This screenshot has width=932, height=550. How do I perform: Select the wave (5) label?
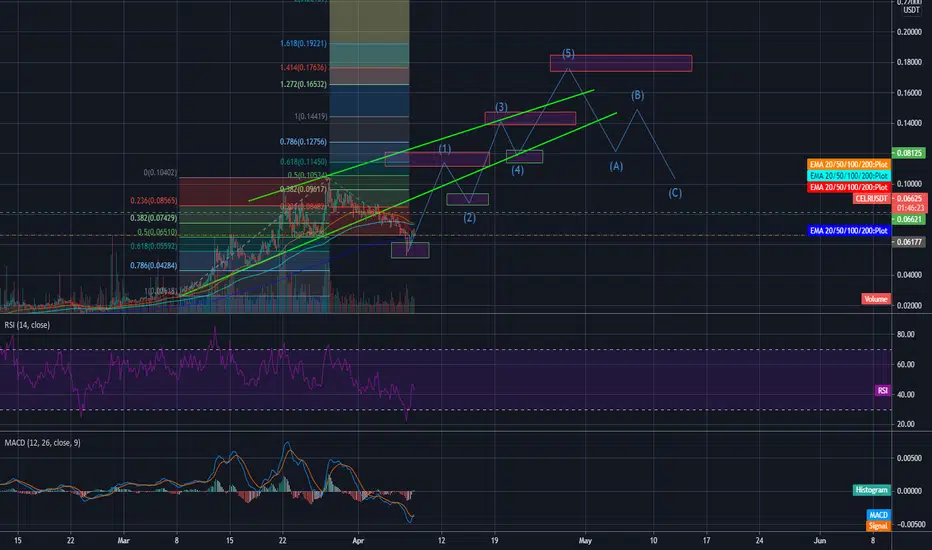point(568,54)
